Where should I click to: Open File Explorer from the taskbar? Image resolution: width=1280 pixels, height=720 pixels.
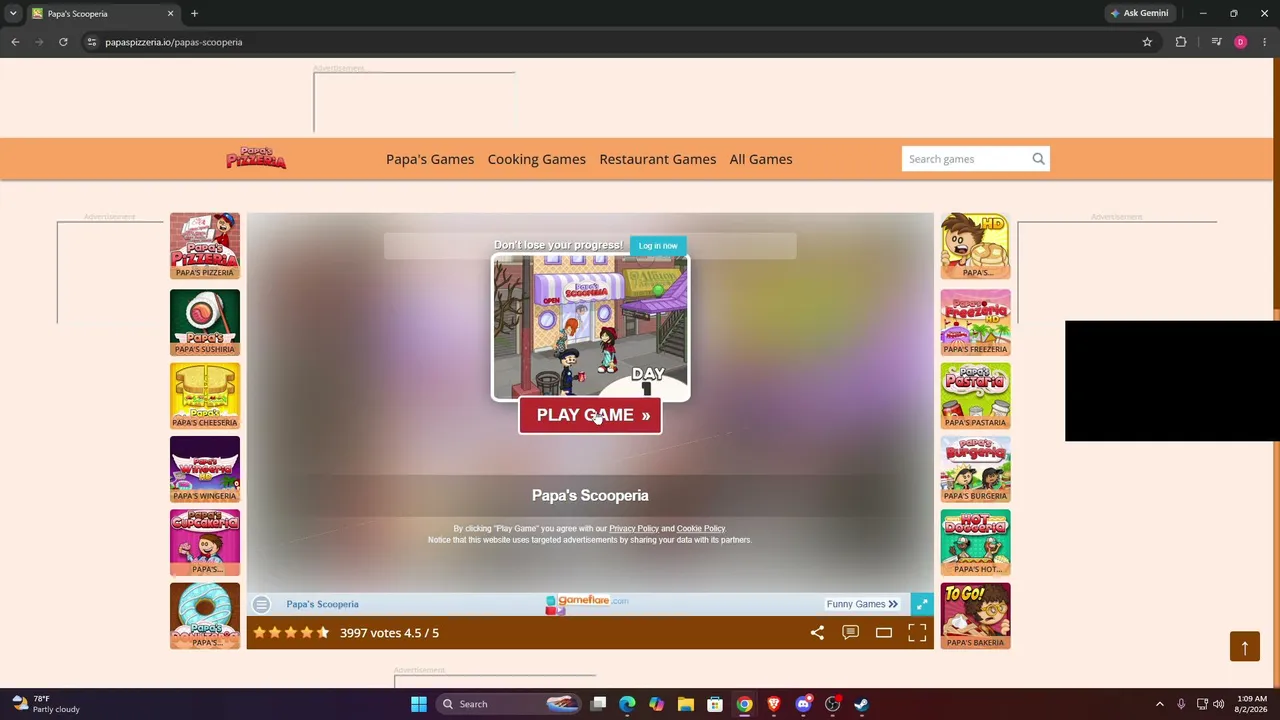(686, 704)
